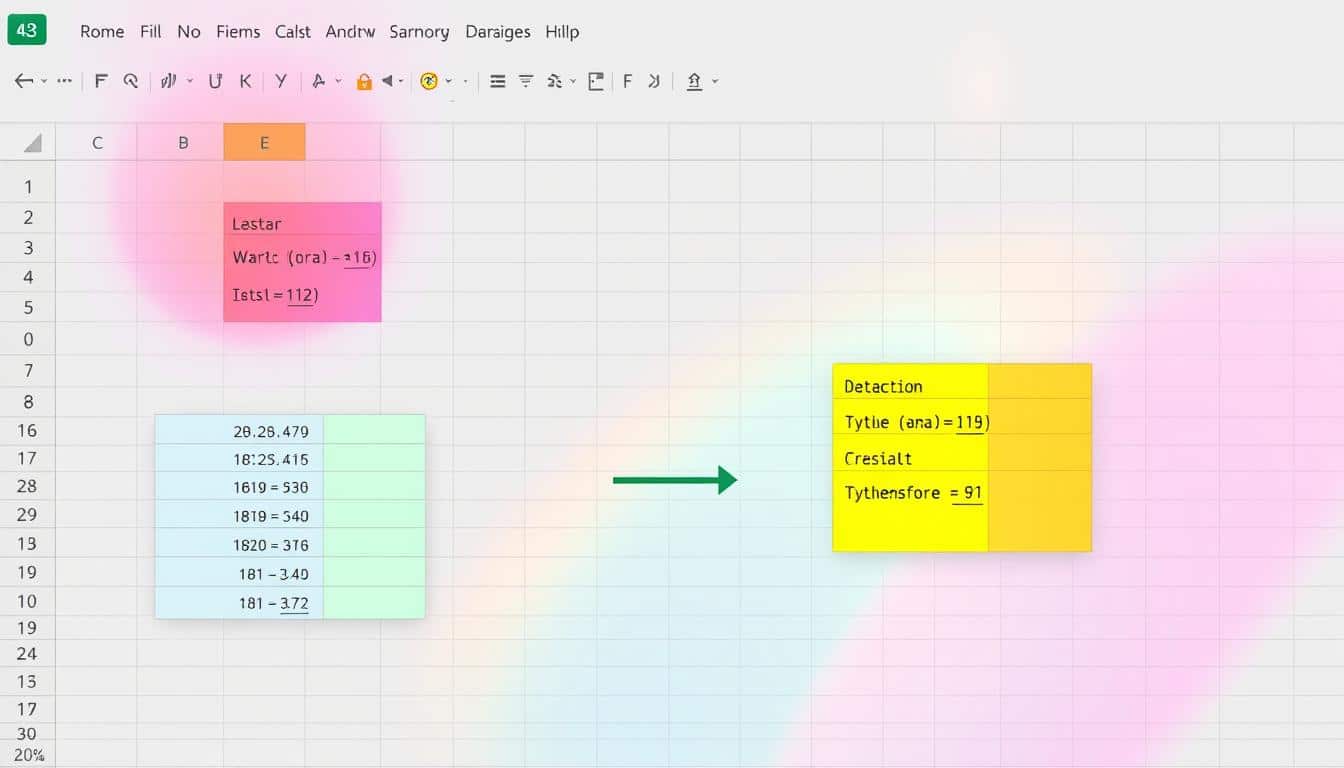Click the K icon in the toolbar
The image size is (1344, 768).
pyautogui.click(x=245, y=82)
